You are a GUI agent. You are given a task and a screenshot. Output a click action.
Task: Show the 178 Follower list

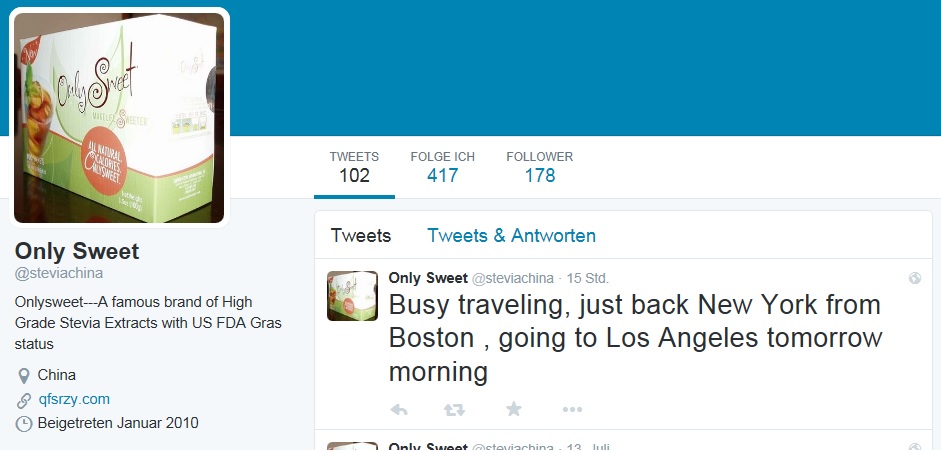pyautogui.click(x=539, y=168)
